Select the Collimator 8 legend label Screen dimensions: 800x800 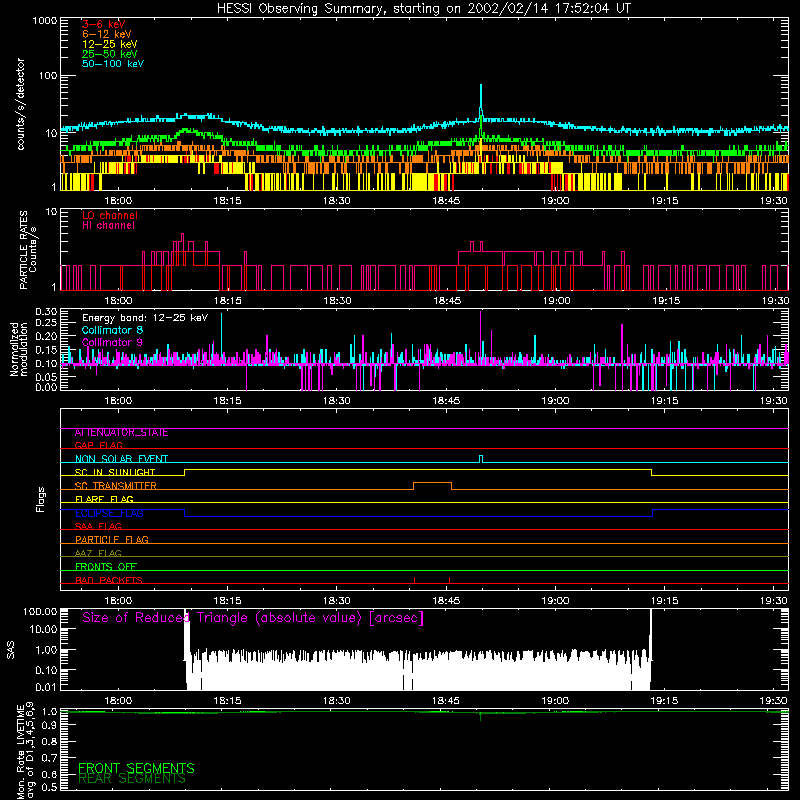click(112, 330)
